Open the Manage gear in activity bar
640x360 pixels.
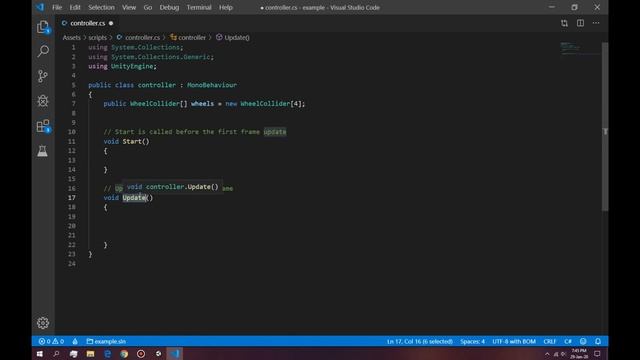coord(43,323)
